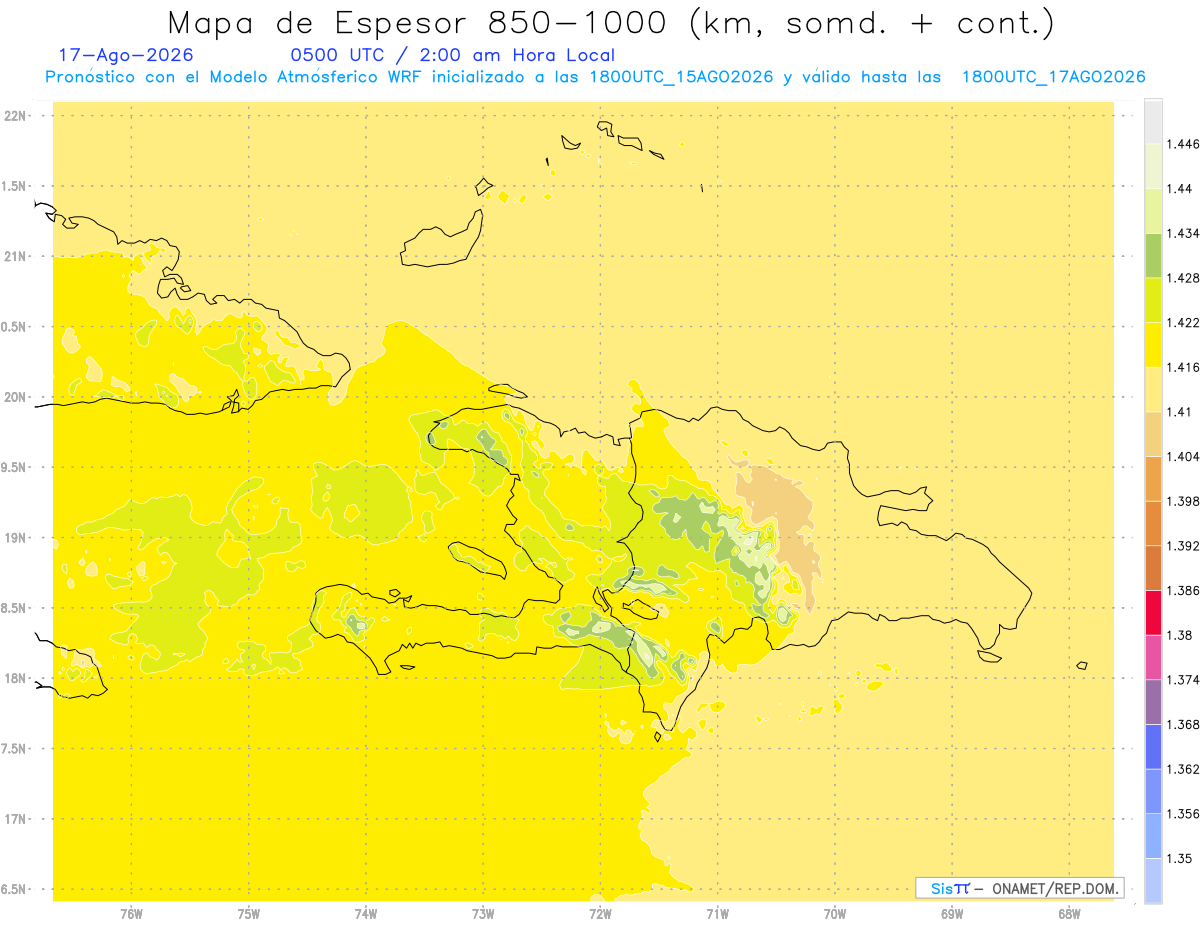Click the "1.398" colorbar value
Screen dimensions: 1200x927
pyautogui.click(x=1184, y=501)
